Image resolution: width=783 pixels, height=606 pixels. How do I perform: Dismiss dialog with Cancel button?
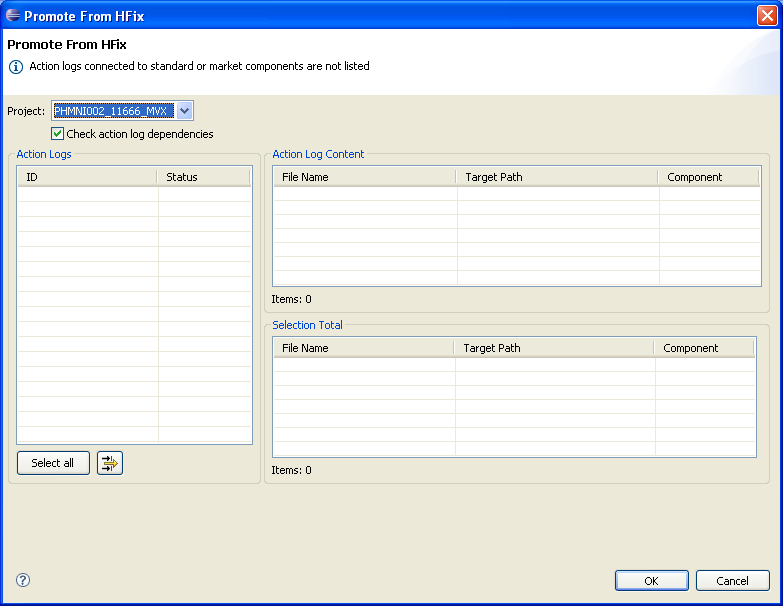tap(732, 581)
